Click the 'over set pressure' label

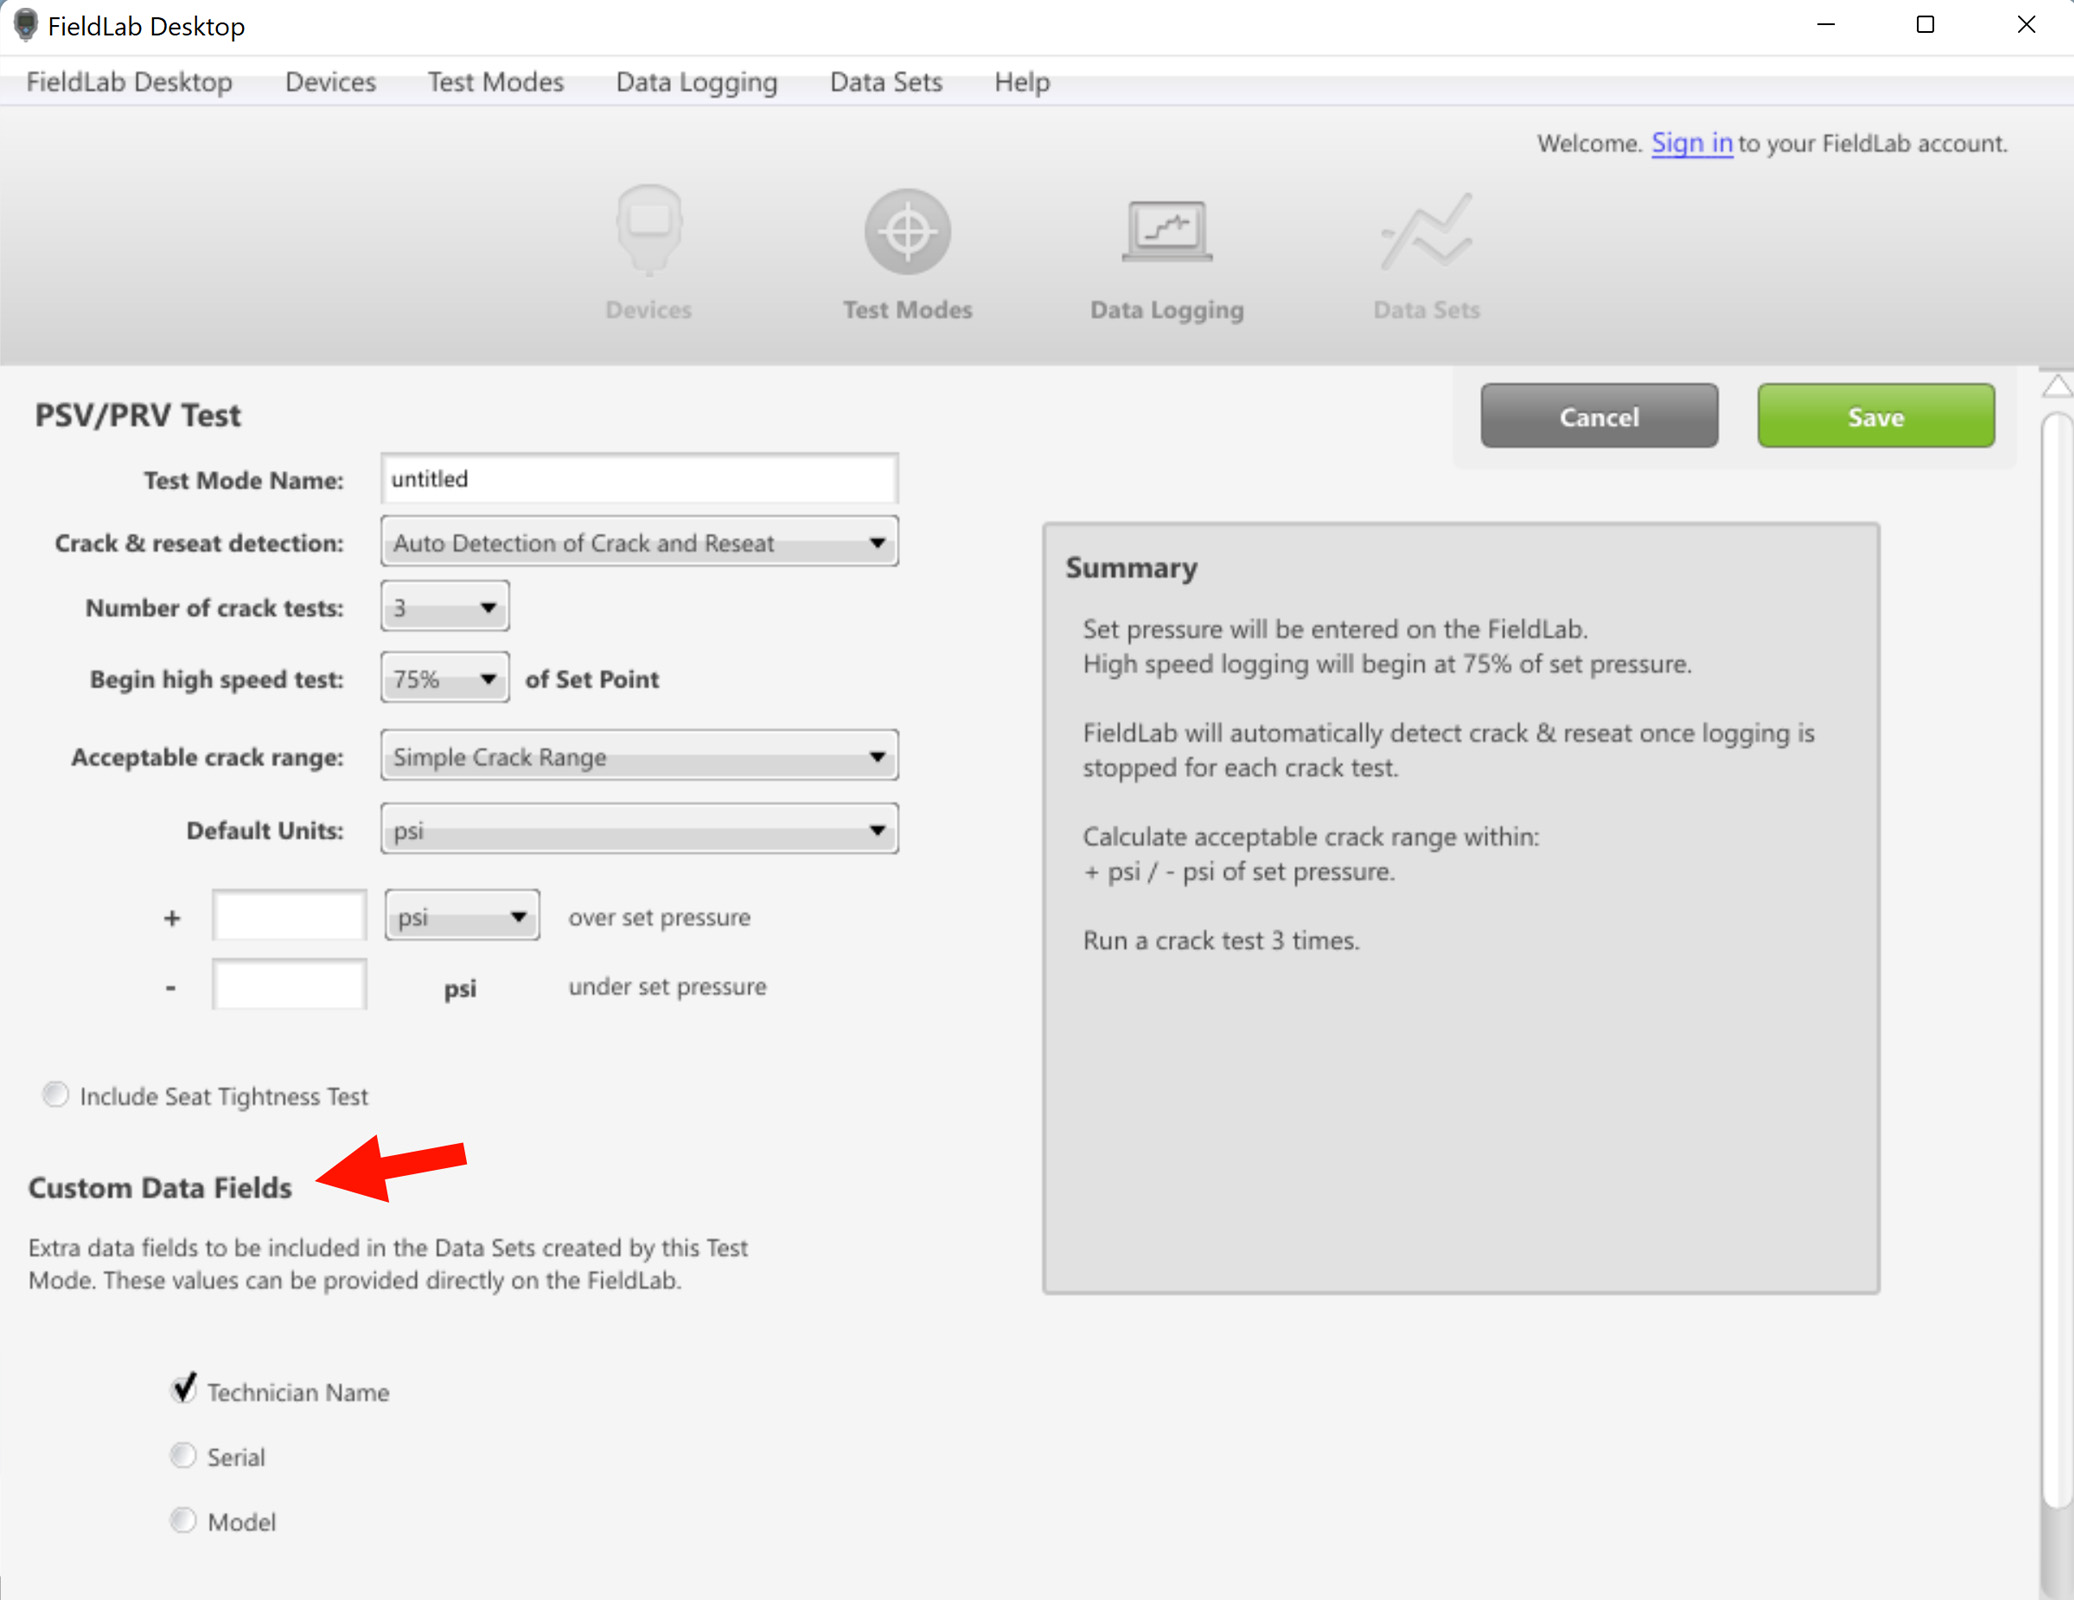pos(659,917)
